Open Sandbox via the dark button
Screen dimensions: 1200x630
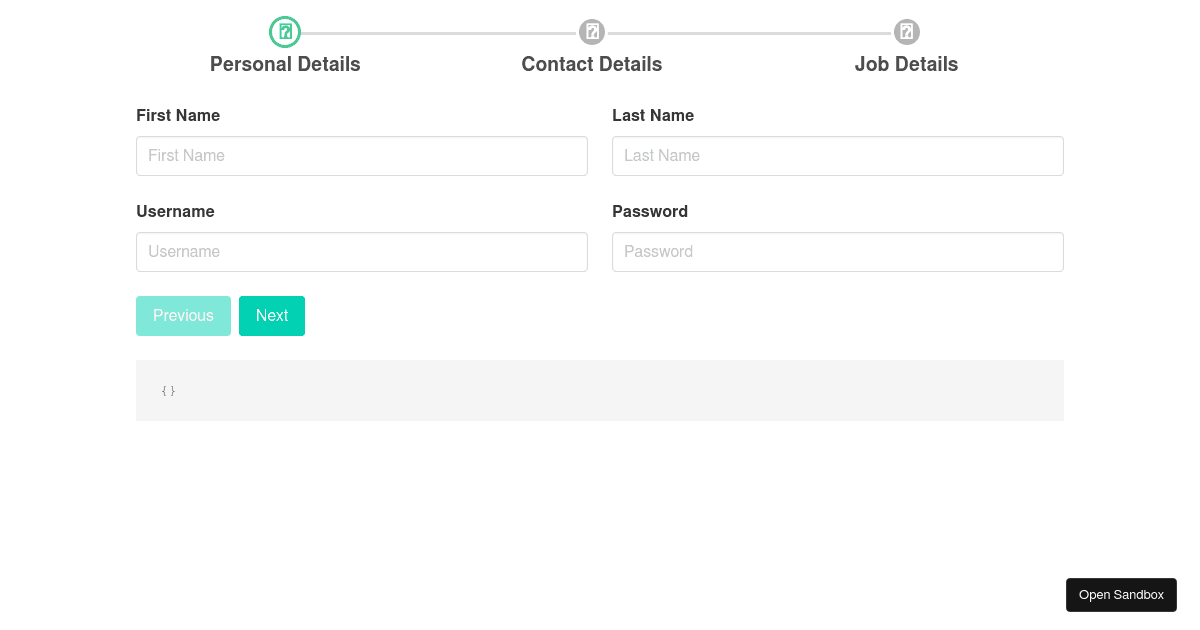[1121, 595]
